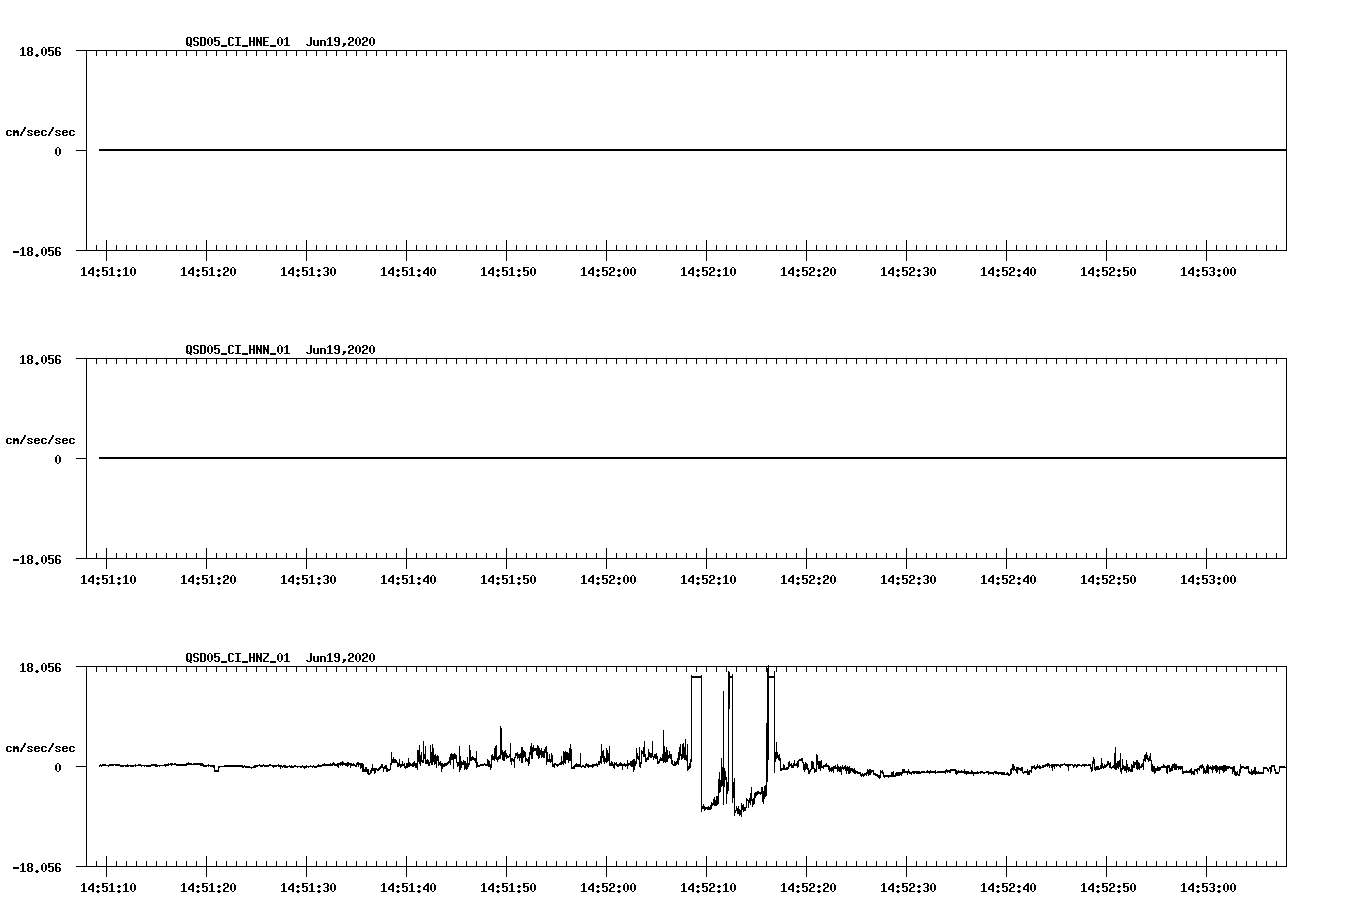
Task: Click the 18.056 upper limit of HNE plot
Action: click(40, 51)
